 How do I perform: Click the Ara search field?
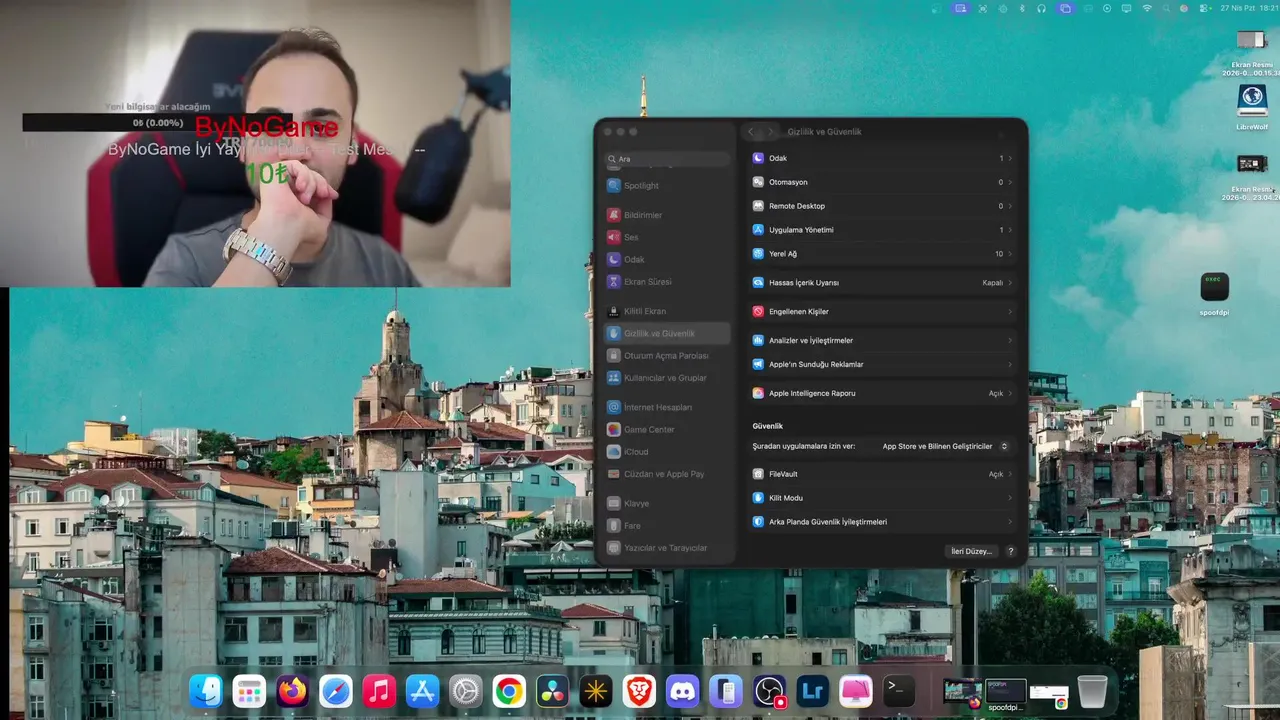[668, 159]
